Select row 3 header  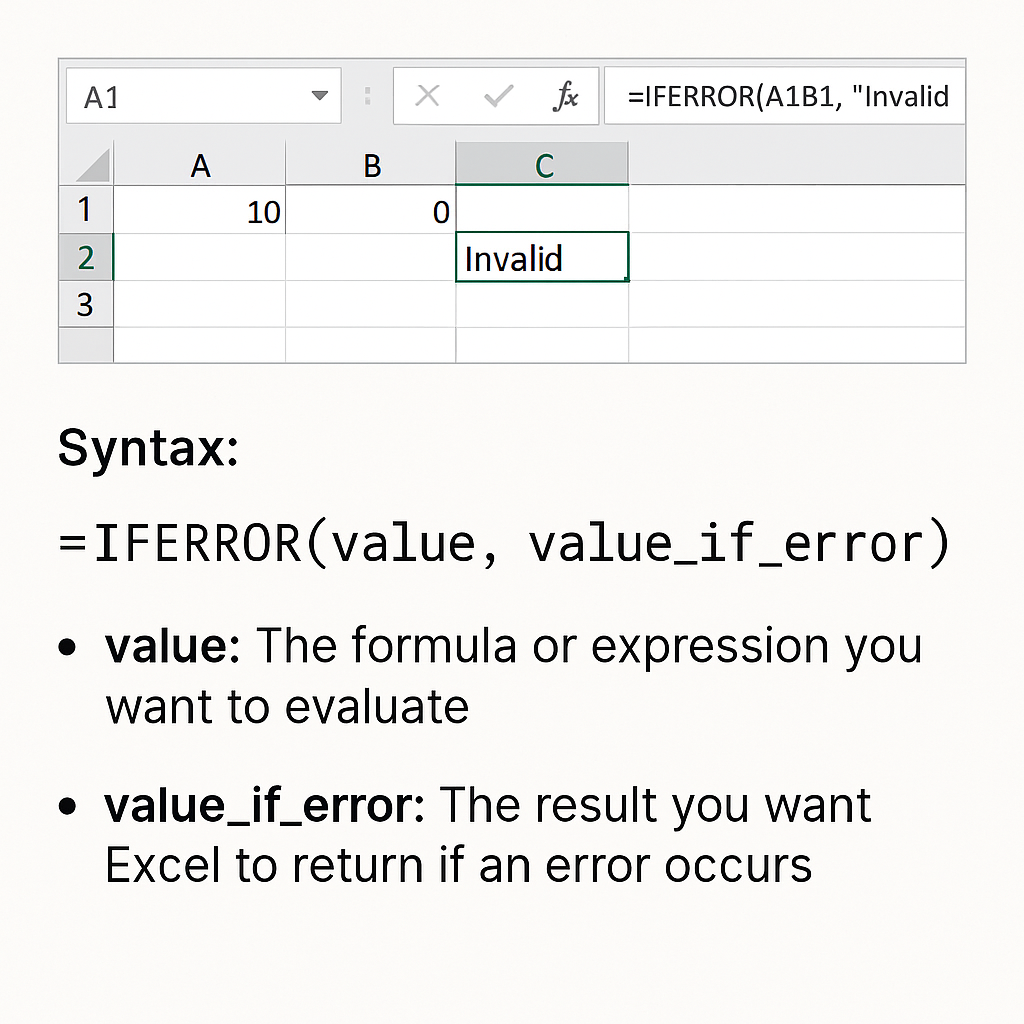(x=85, y=304)
